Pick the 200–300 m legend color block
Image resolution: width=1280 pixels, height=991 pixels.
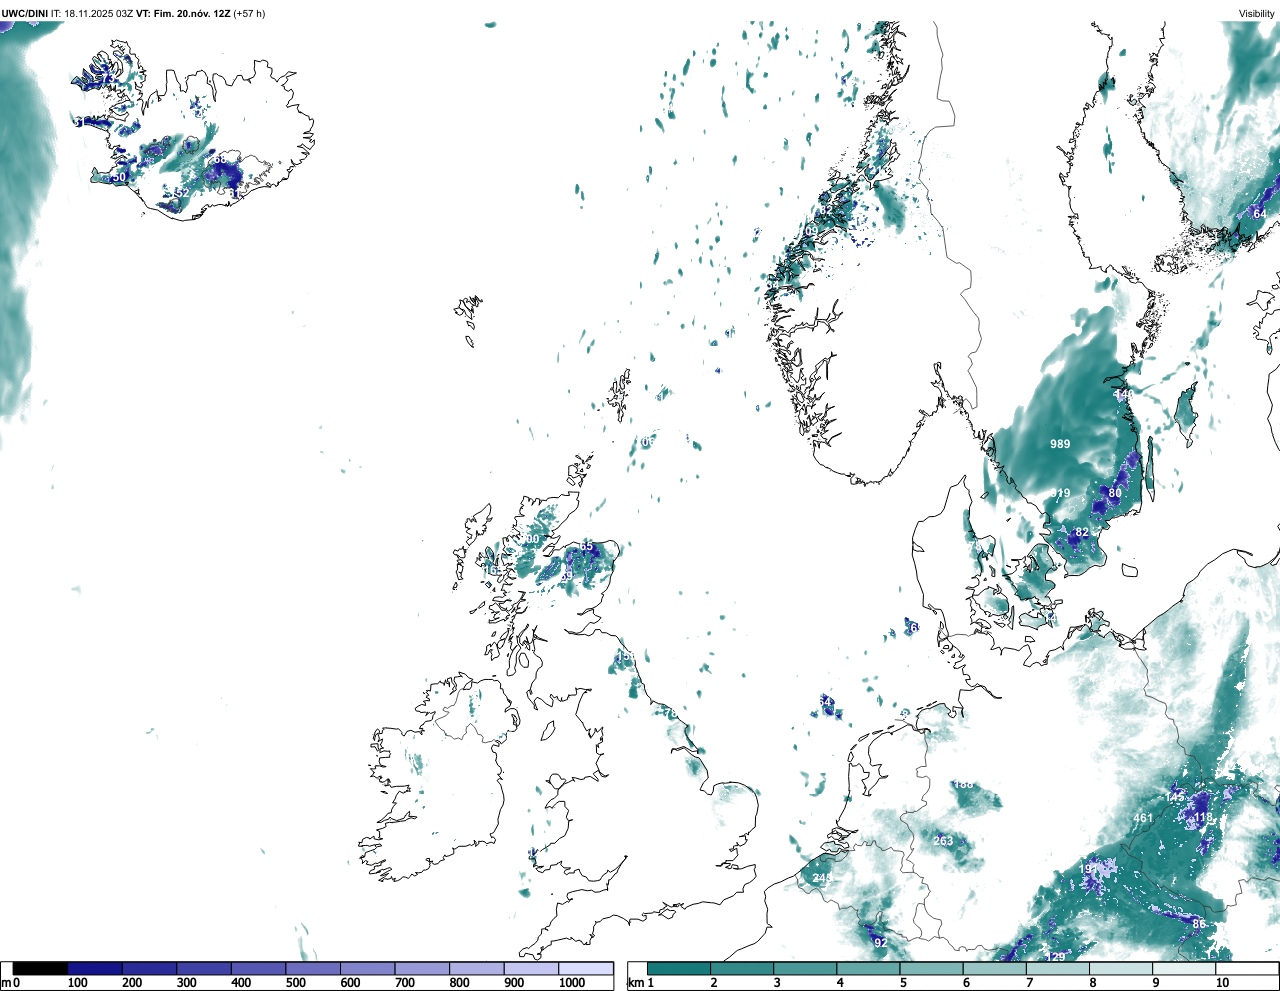(150, 968)
